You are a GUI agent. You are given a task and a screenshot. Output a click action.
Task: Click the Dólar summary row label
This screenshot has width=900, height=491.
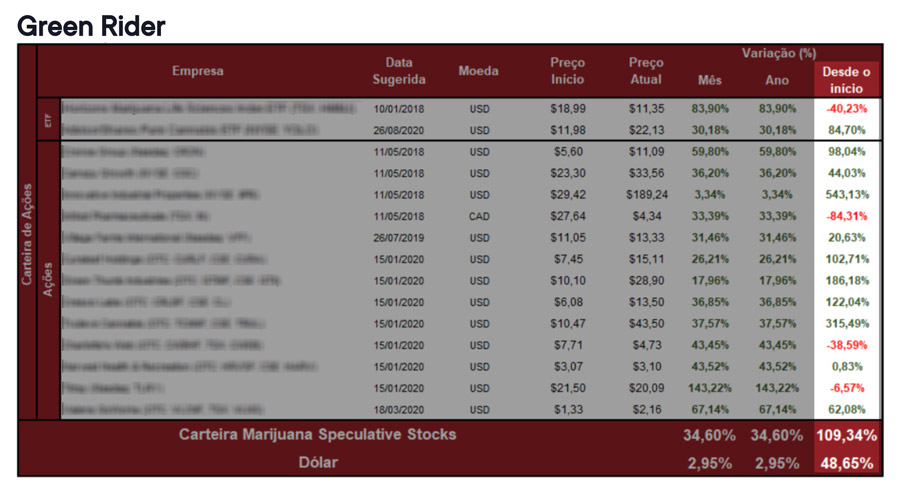[x=317, y=463]
